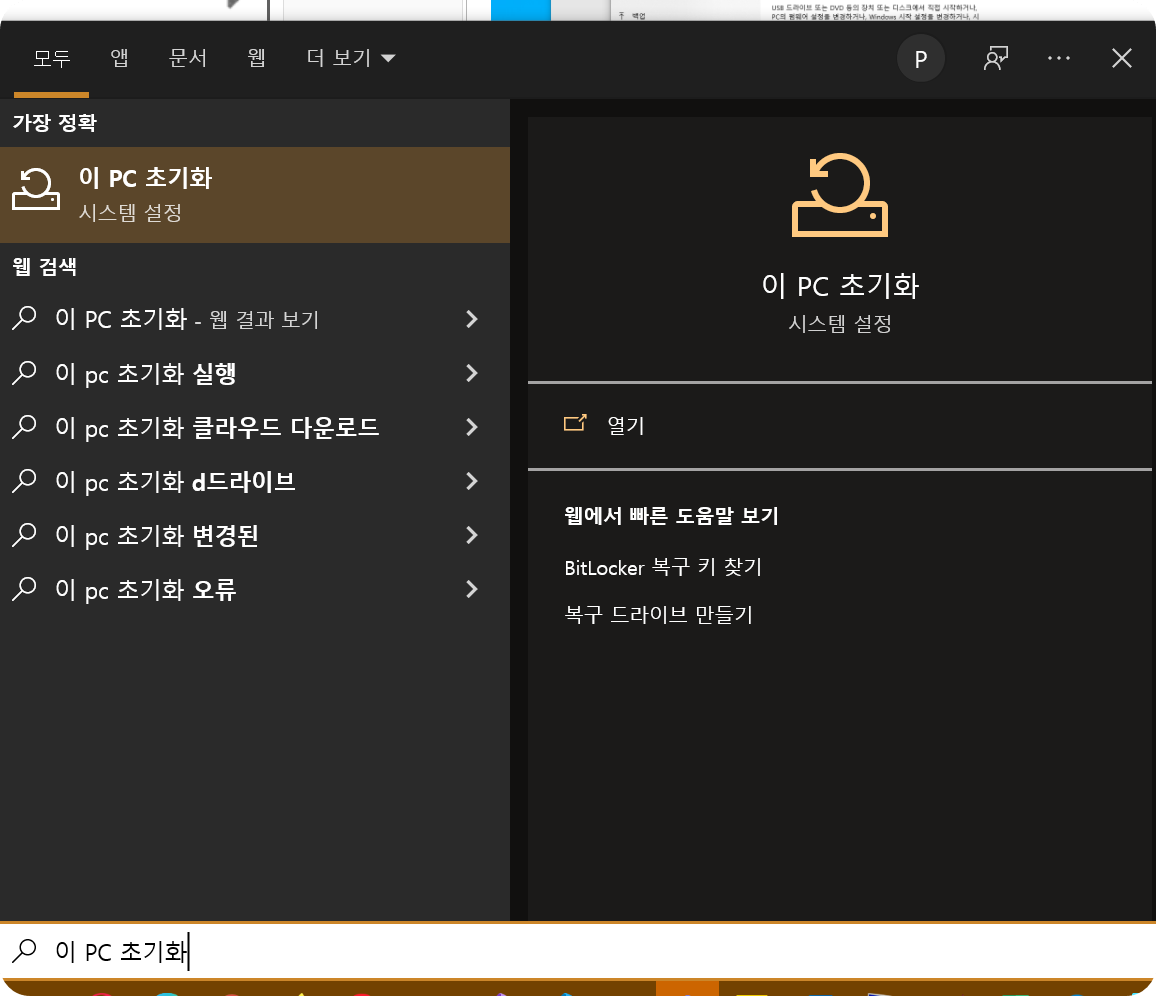
Task: Click the large reset PC icon in preview pane
Action: coord(840,195)
